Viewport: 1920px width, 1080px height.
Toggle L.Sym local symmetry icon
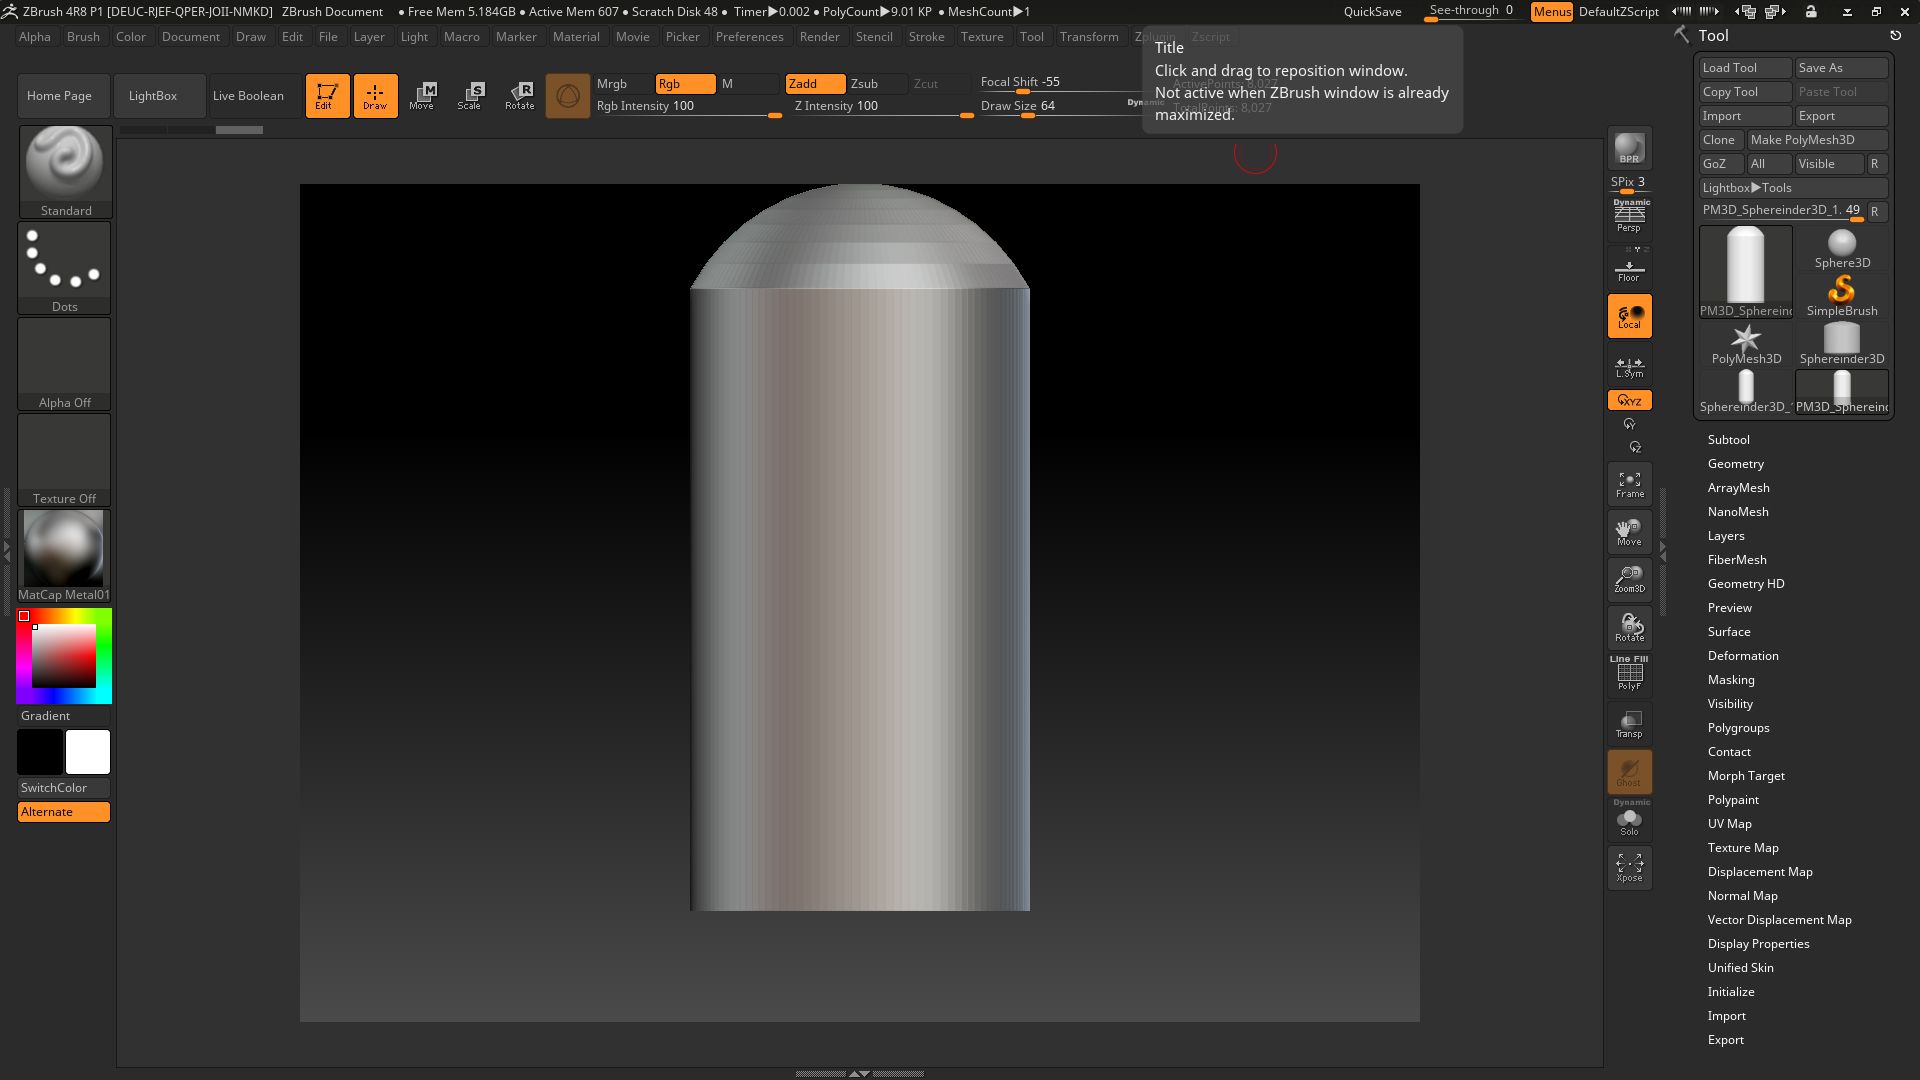point(1629,366)
